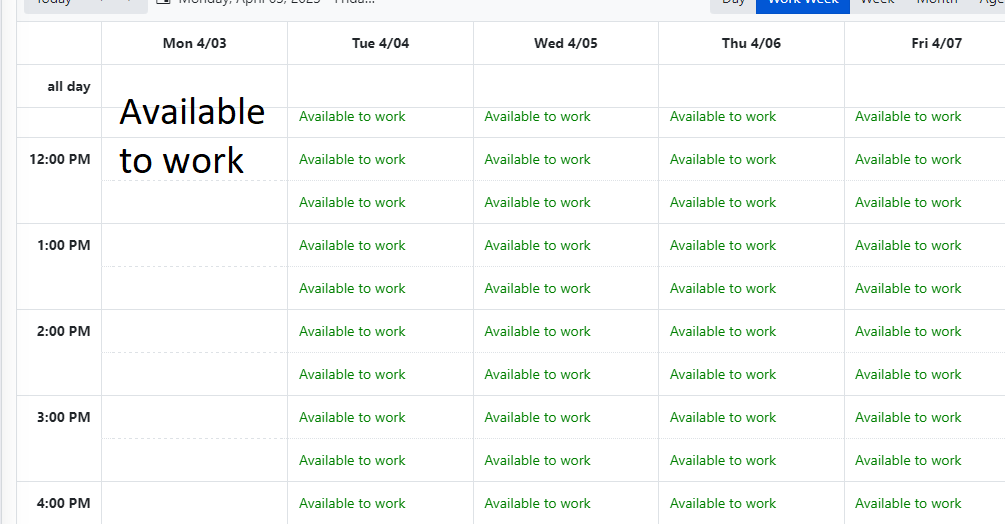
Task: Click the Thu 4/06 day header
Action: [x=751, y=43]
